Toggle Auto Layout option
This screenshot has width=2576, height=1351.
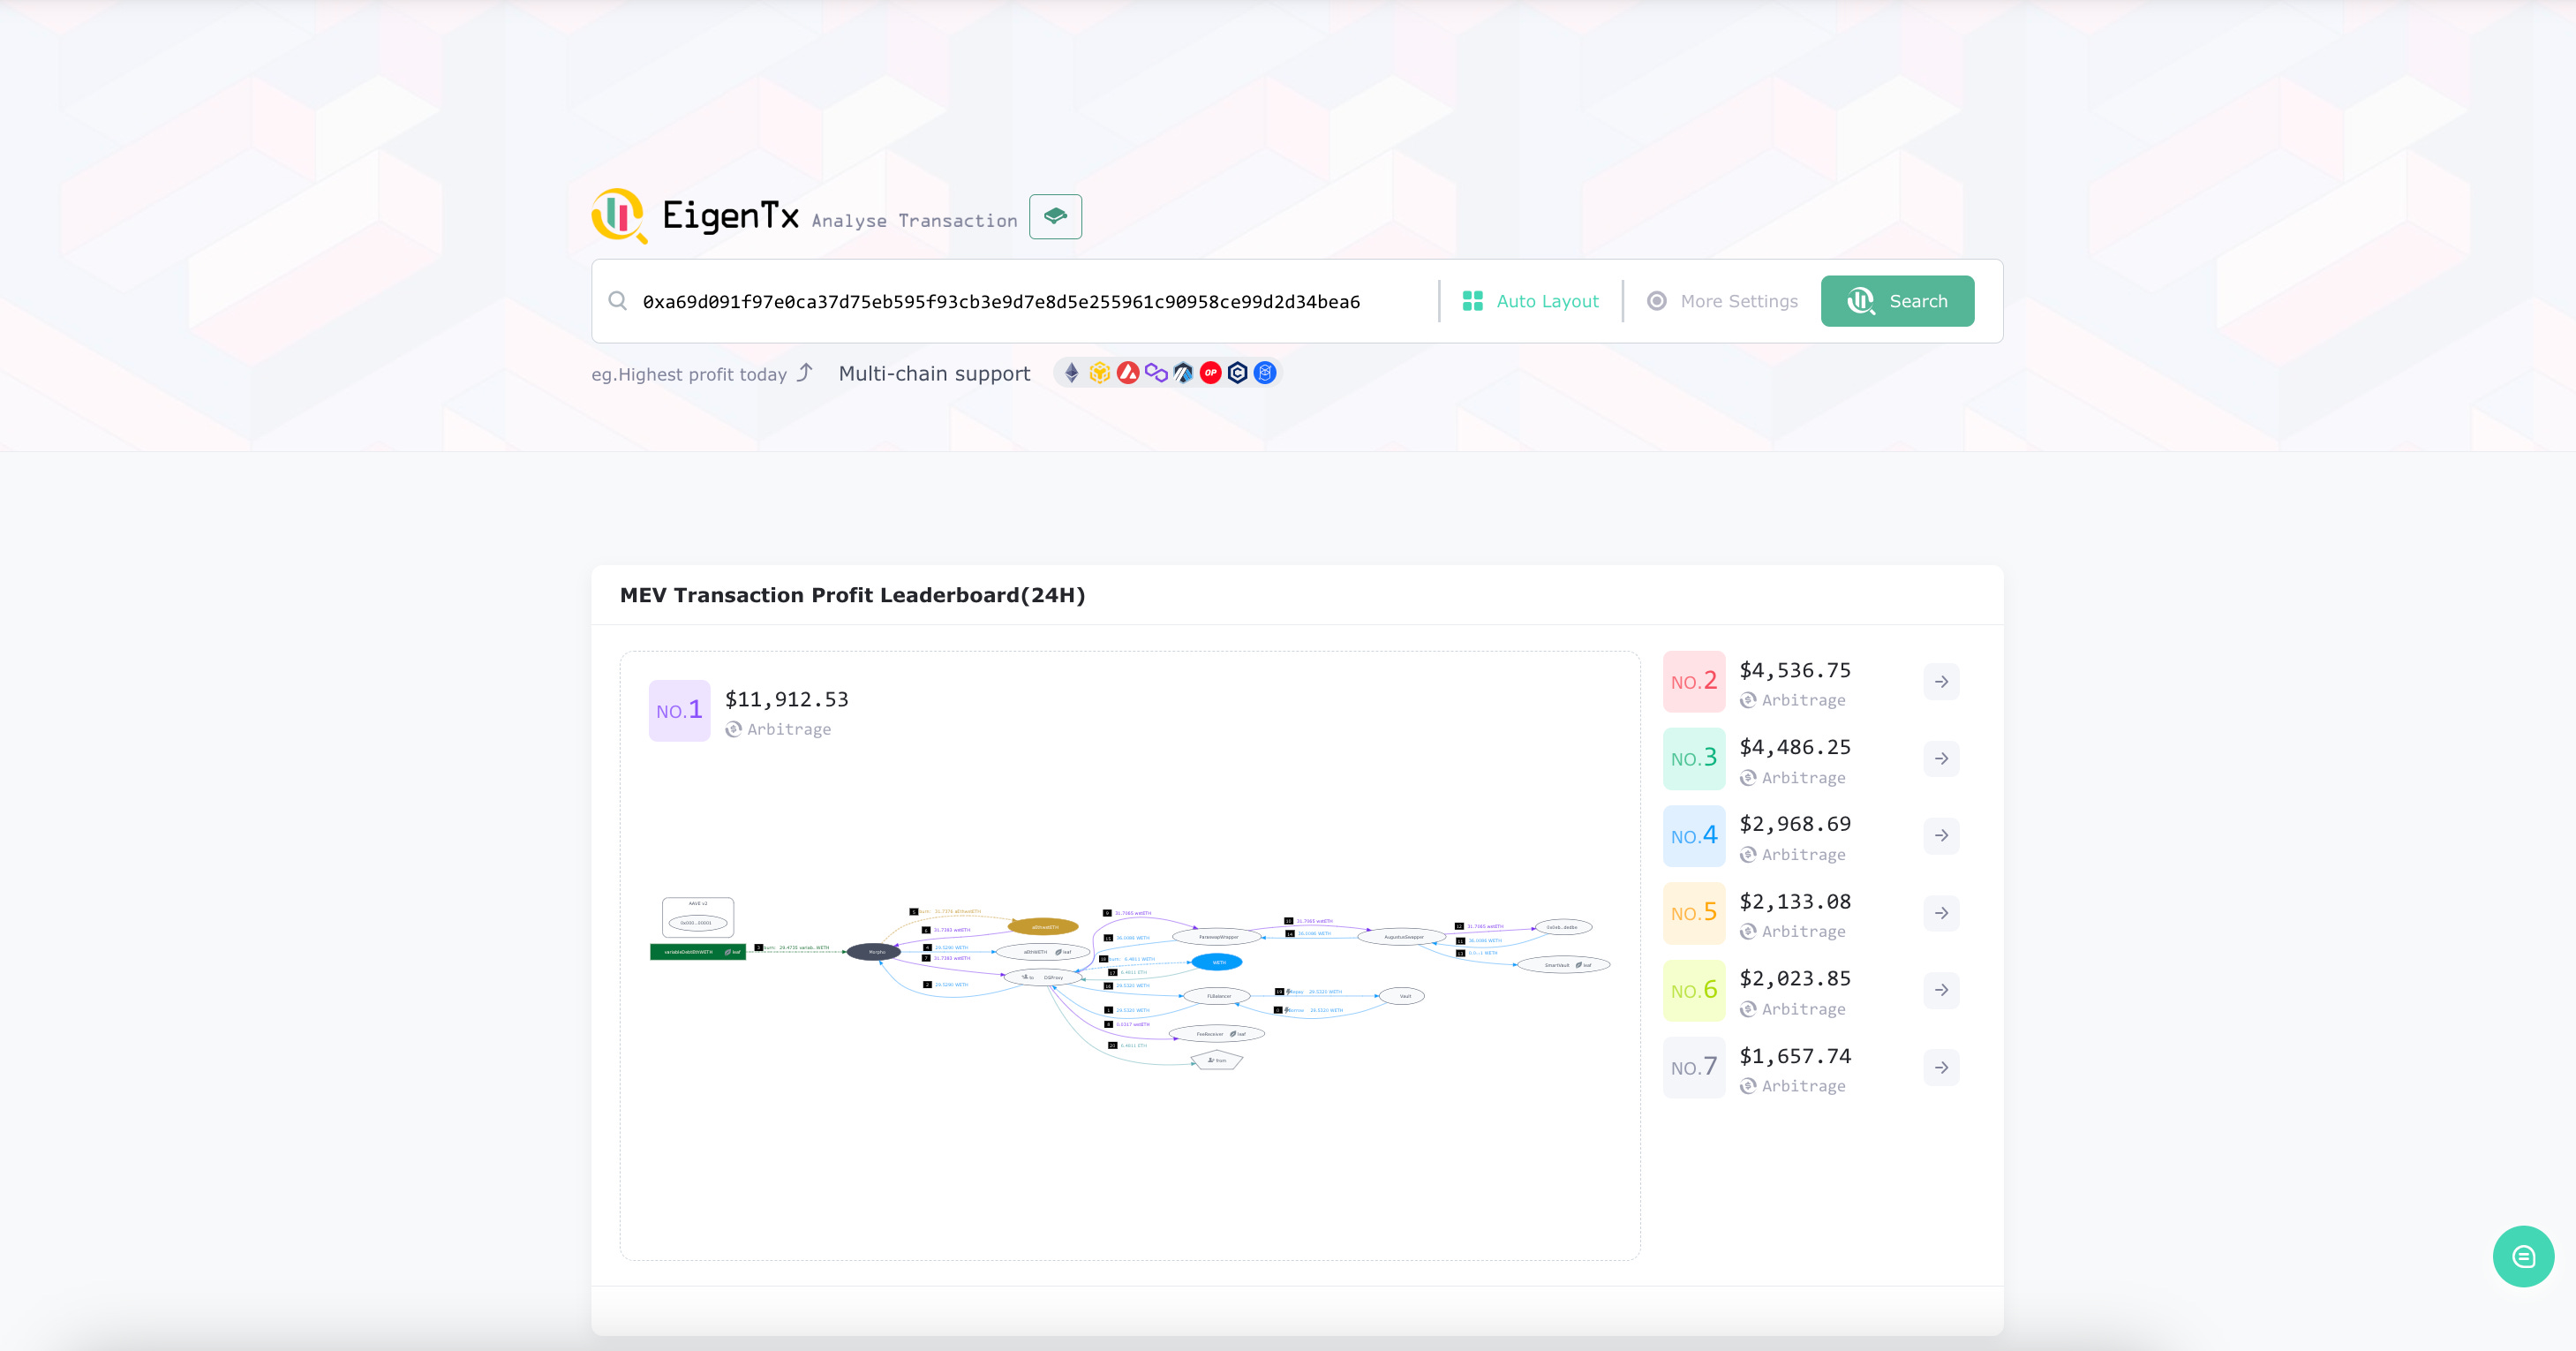pos(1530,301)
